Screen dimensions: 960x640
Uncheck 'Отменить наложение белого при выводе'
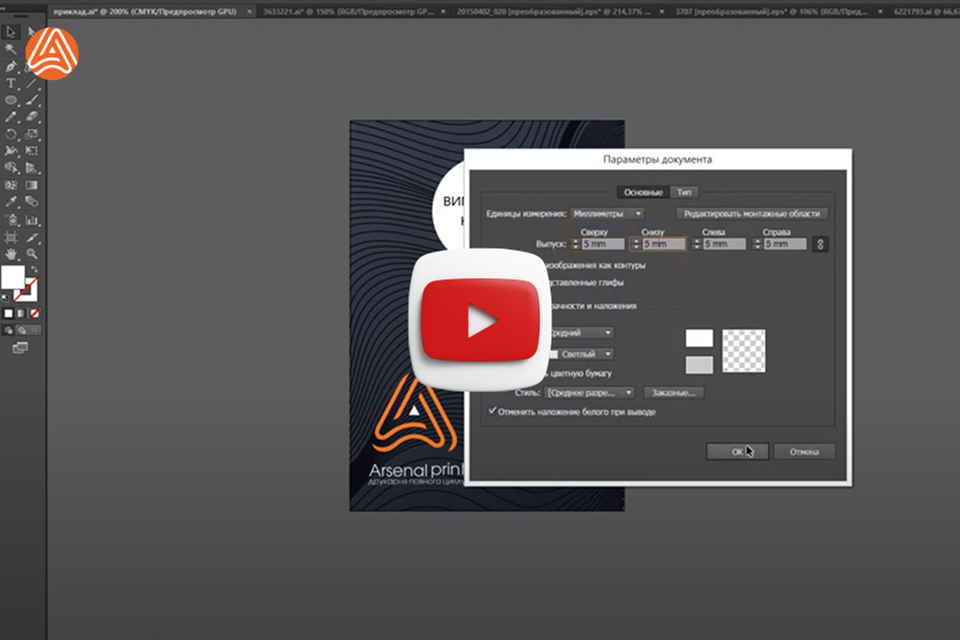492,411
